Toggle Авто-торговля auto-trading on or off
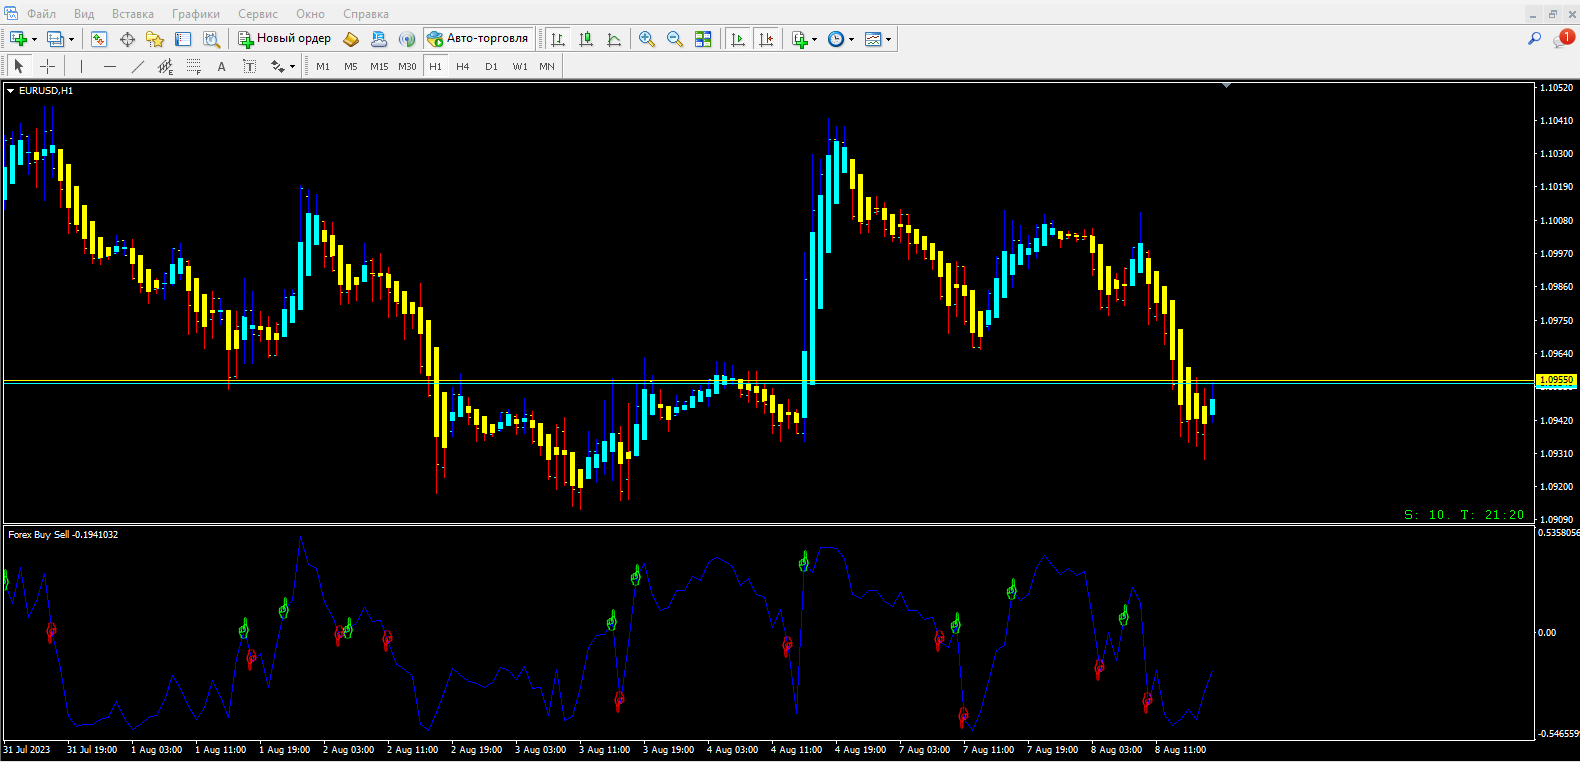This screenshot has width=1580, height=763. 478,39
